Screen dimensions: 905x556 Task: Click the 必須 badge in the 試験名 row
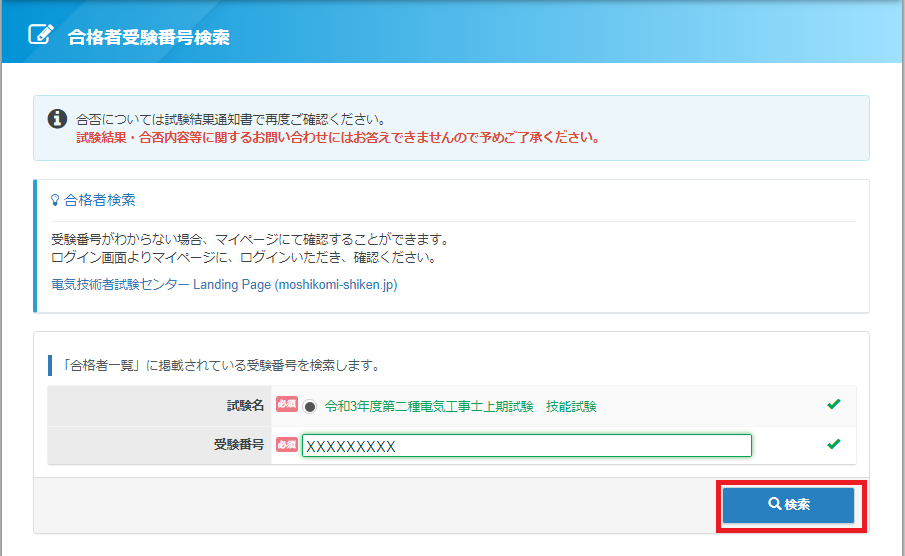point(286,406)
